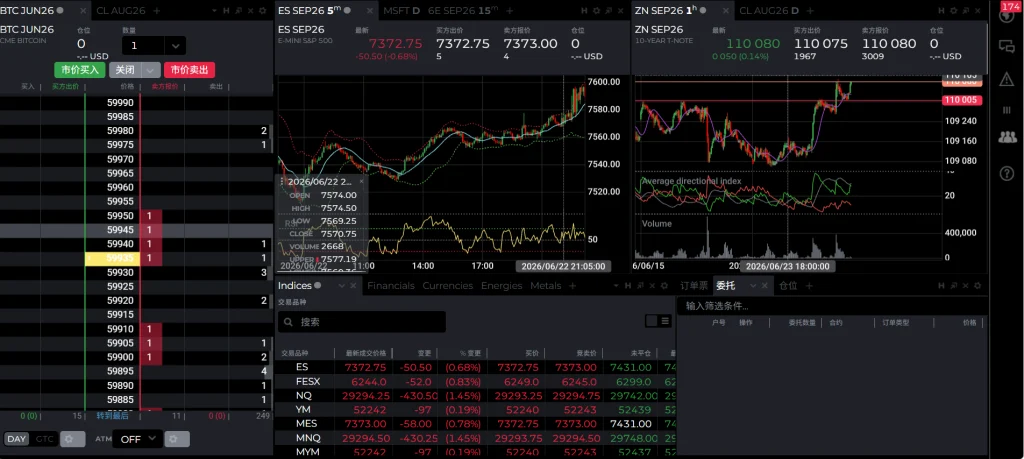The width and height of the screenshot is (1024, 459).
Task: Switch to CL AUG26 D chart tab
Action: pyautogui.click(x=769, y=10)
